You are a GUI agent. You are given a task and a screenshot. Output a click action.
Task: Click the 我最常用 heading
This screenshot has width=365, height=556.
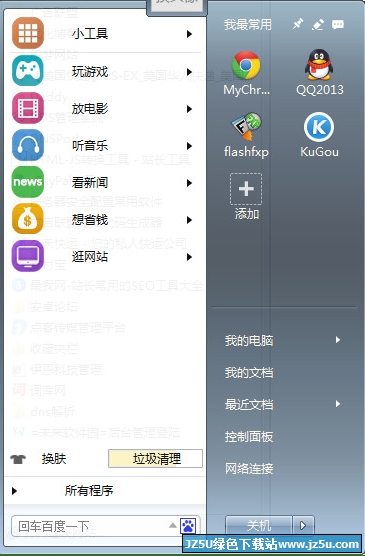pos(248,24)
